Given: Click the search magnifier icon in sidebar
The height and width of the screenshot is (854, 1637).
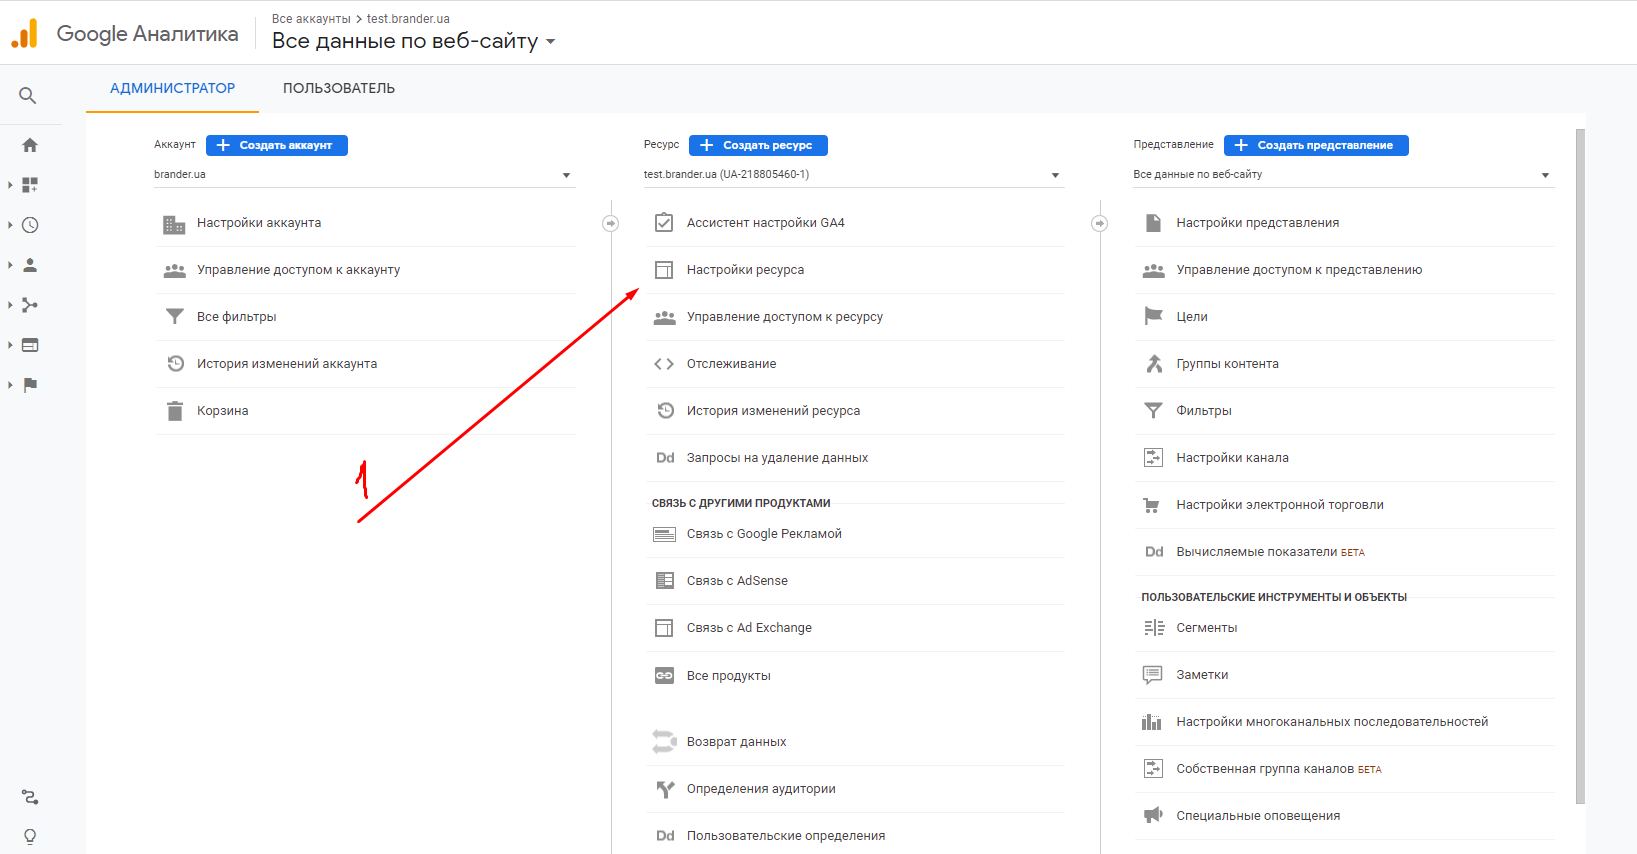Looking at the screenshot, I should 28,95.
